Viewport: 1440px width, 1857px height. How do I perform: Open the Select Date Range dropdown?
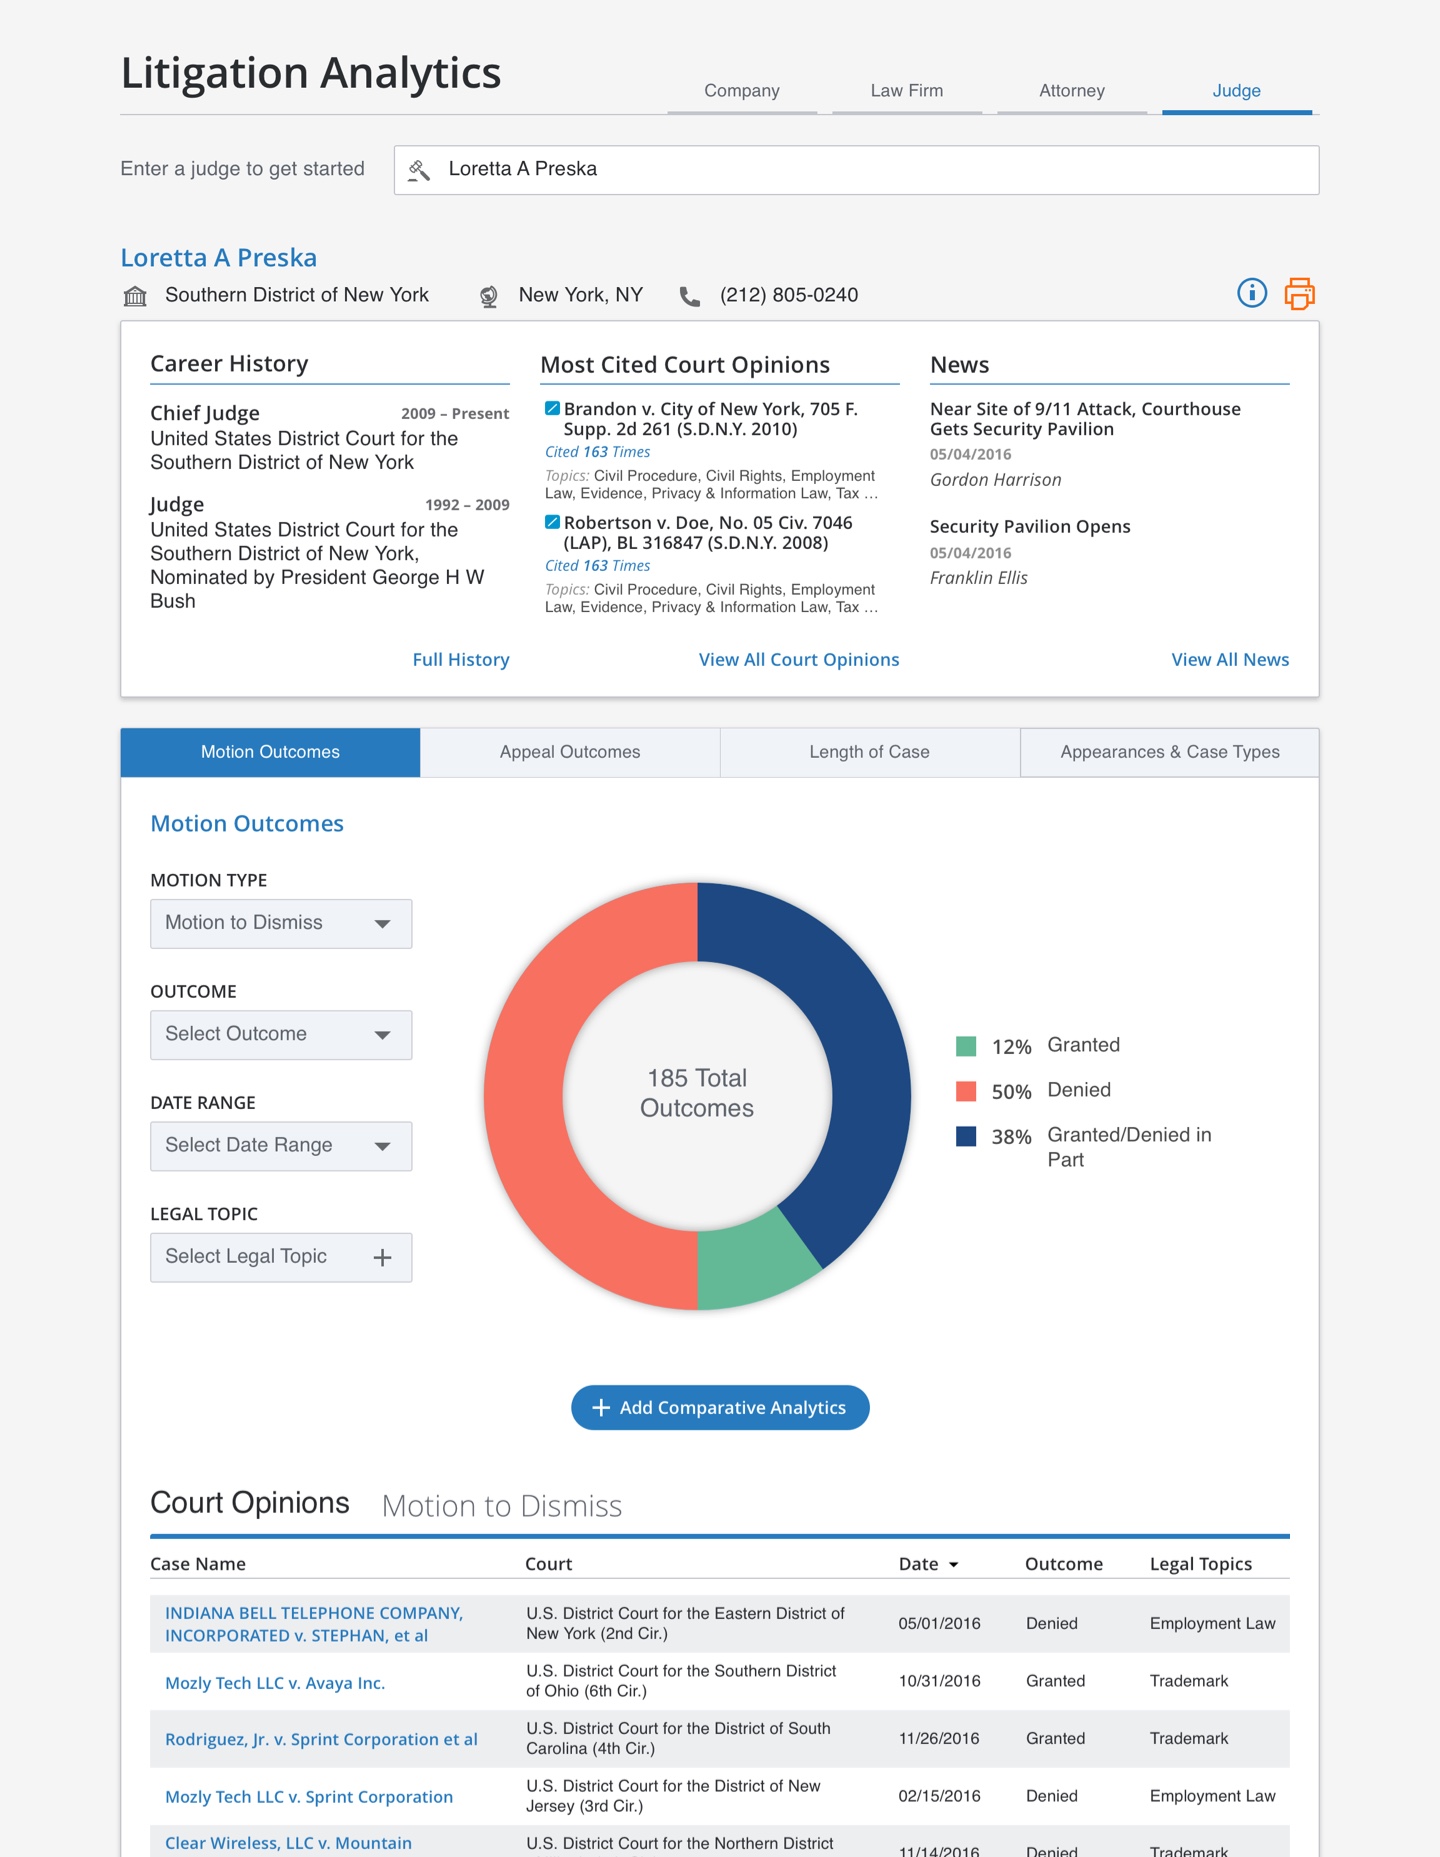(281, 1146)
